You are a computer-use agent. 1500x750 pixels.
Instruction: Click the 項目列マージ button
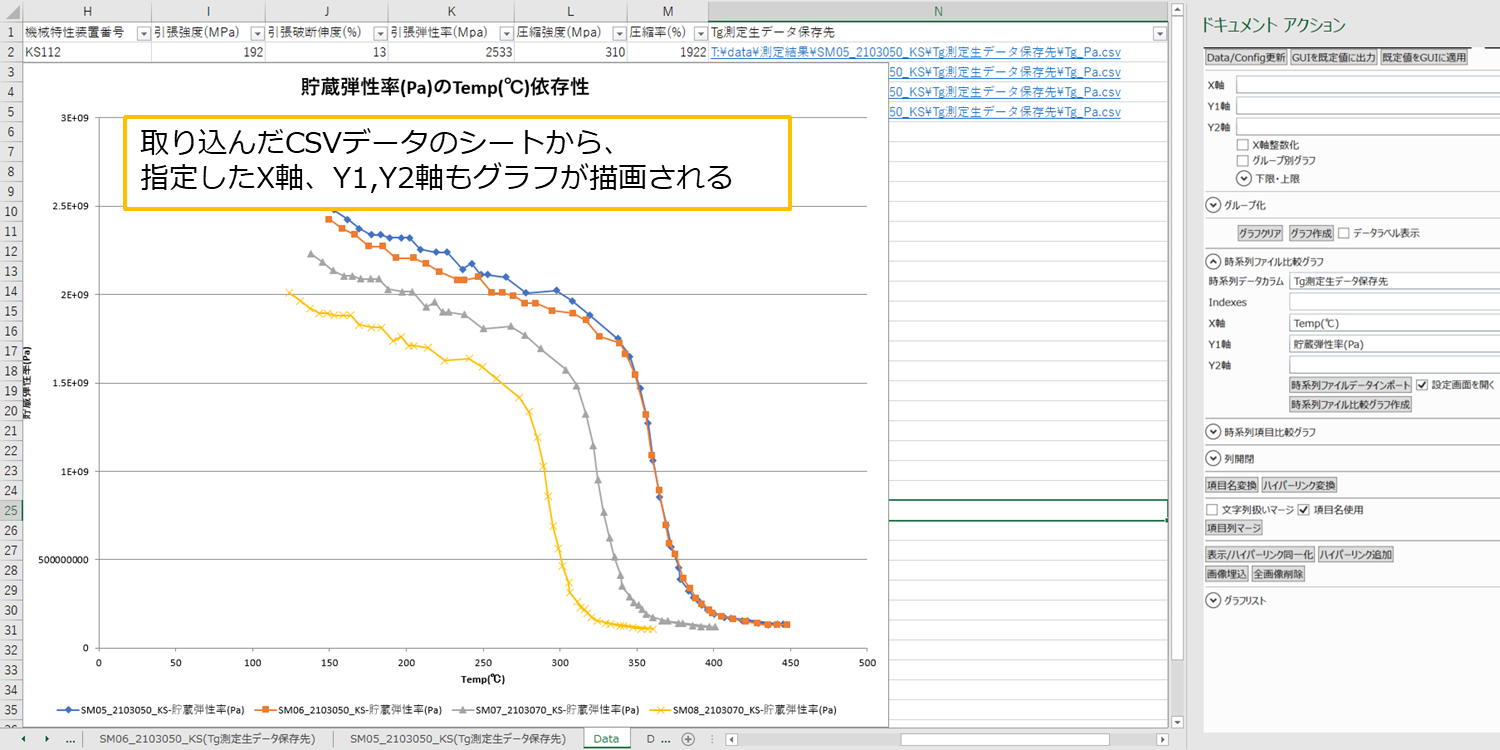pyautogui.click(x=1234, y=527)
